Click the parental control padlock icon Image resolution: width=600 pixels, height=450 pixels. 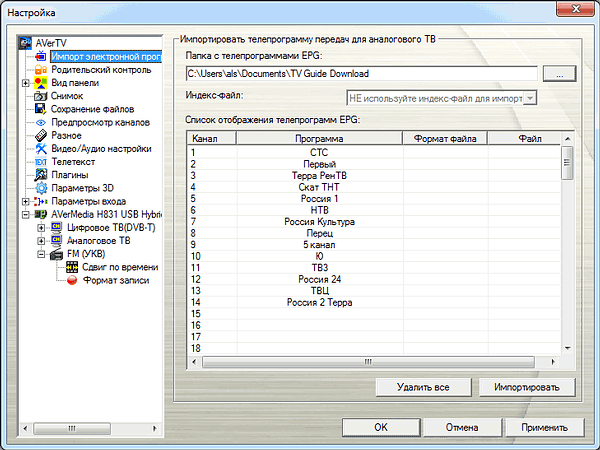(x=41, y=70)
